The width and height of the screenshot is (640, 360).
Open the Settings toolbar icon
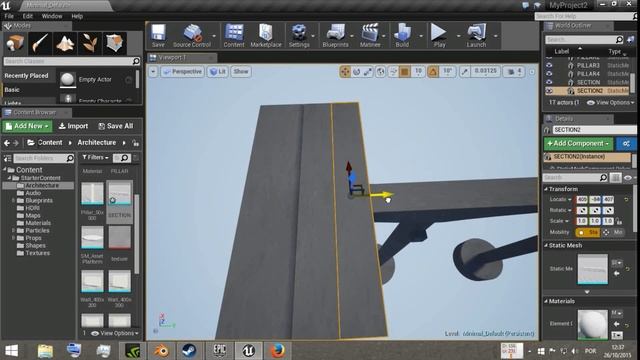tap(299, 36)
